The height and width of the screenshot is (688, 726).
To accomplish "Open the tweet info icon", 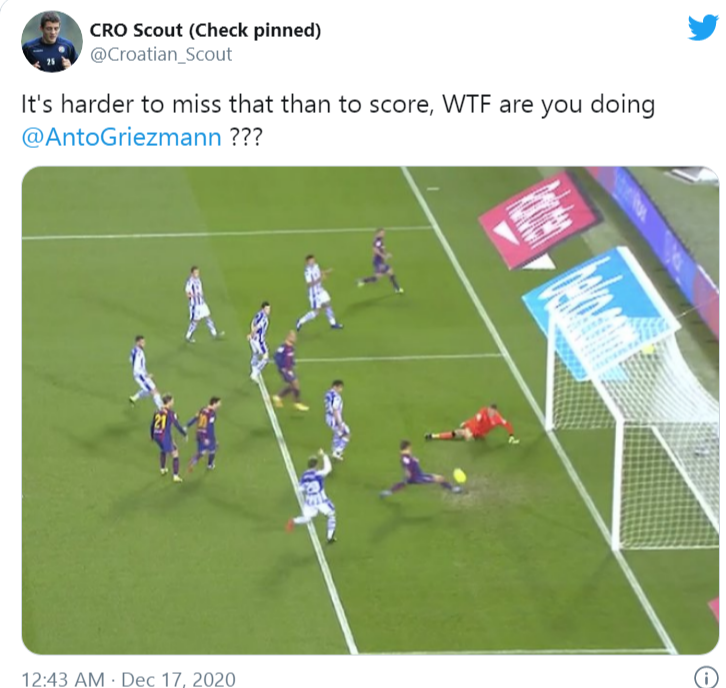I will coord(706,678).
